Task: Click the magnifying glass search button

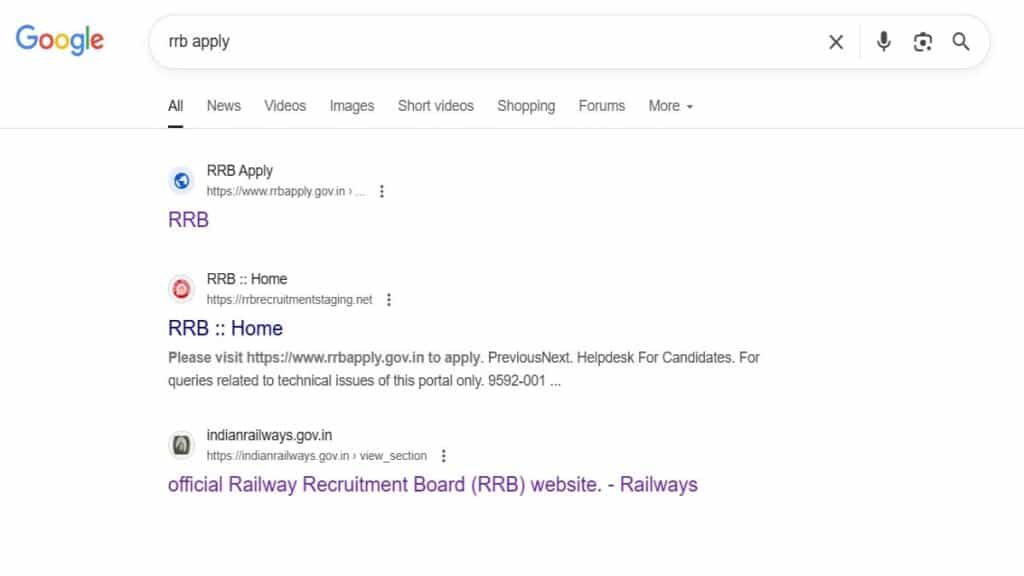Action: (x=961, y=42)
